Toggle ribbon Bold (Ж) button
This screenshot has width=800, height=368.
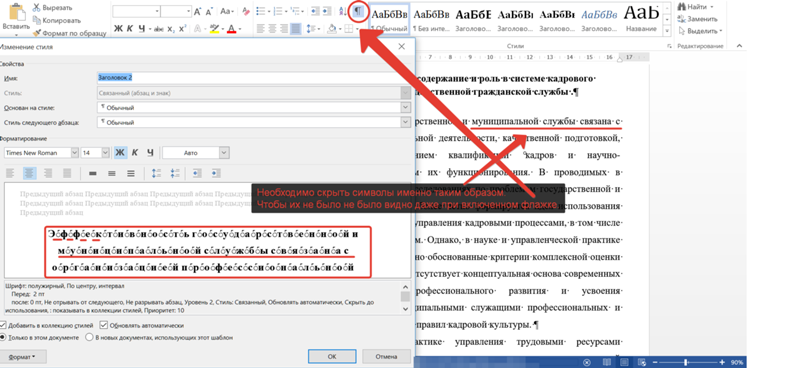[118, 29]
